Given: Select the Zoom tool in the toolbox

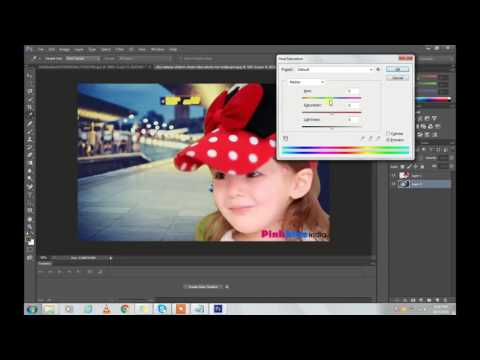Looking at the screenshot, I should 30,227.
